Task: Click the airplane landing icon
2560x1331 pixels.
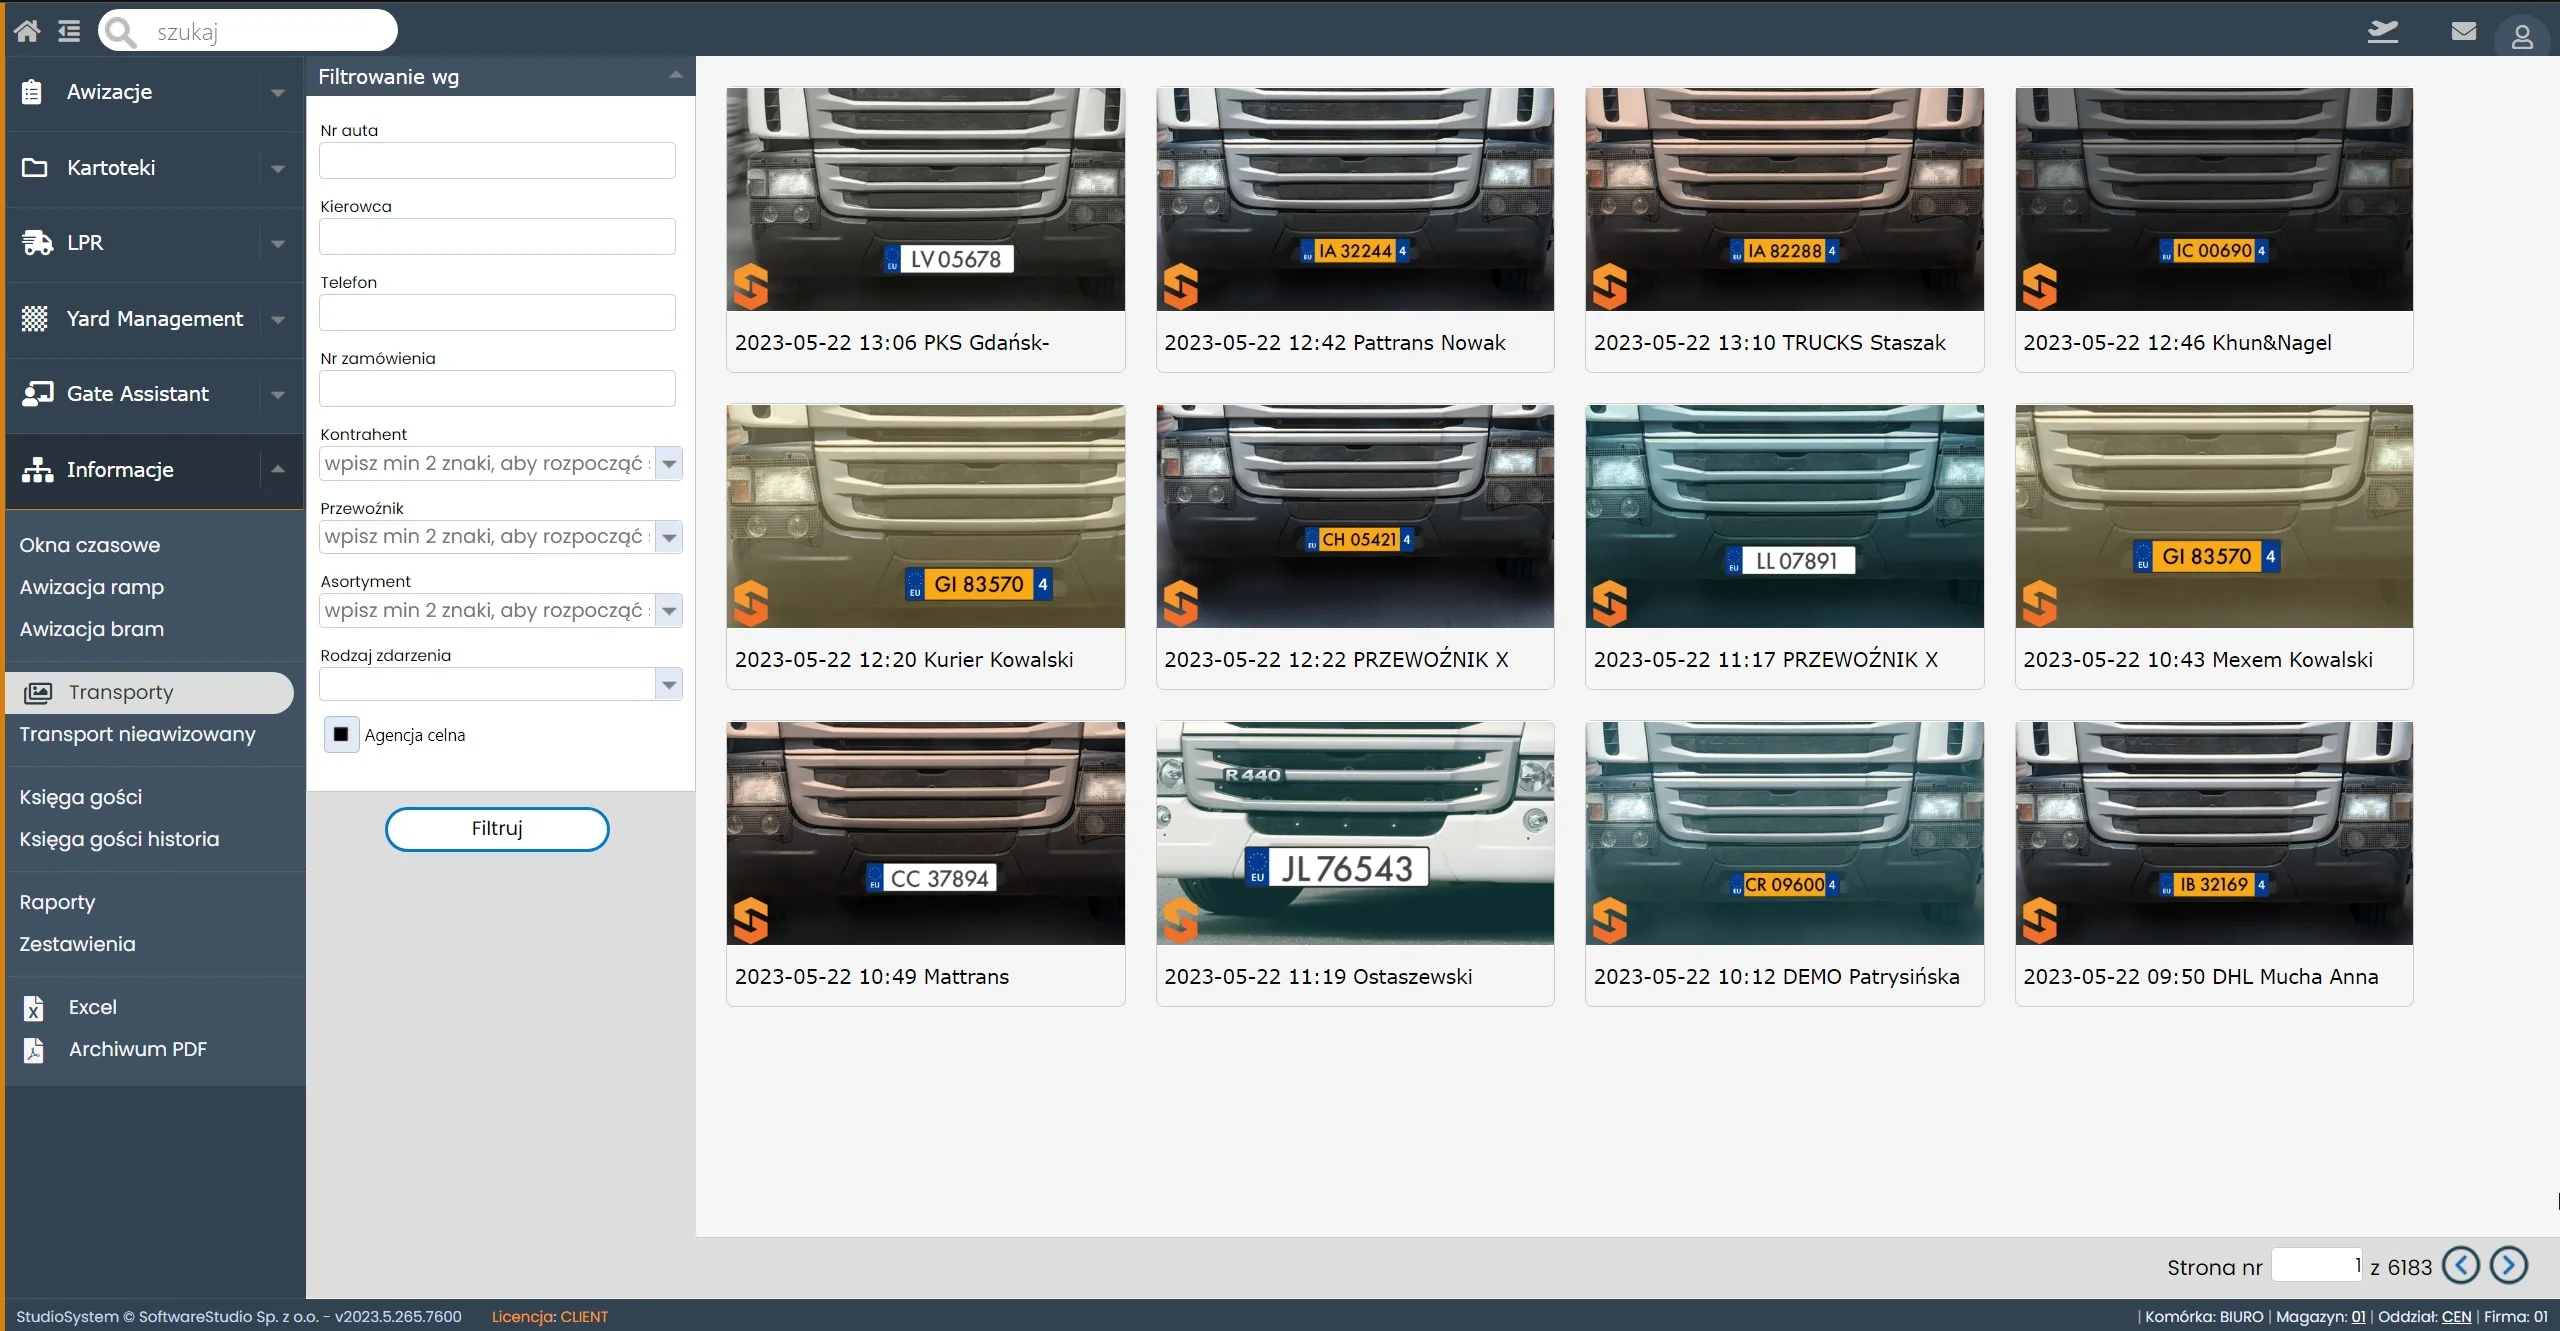Action: pyautogui.click(x=2383, y=31)
